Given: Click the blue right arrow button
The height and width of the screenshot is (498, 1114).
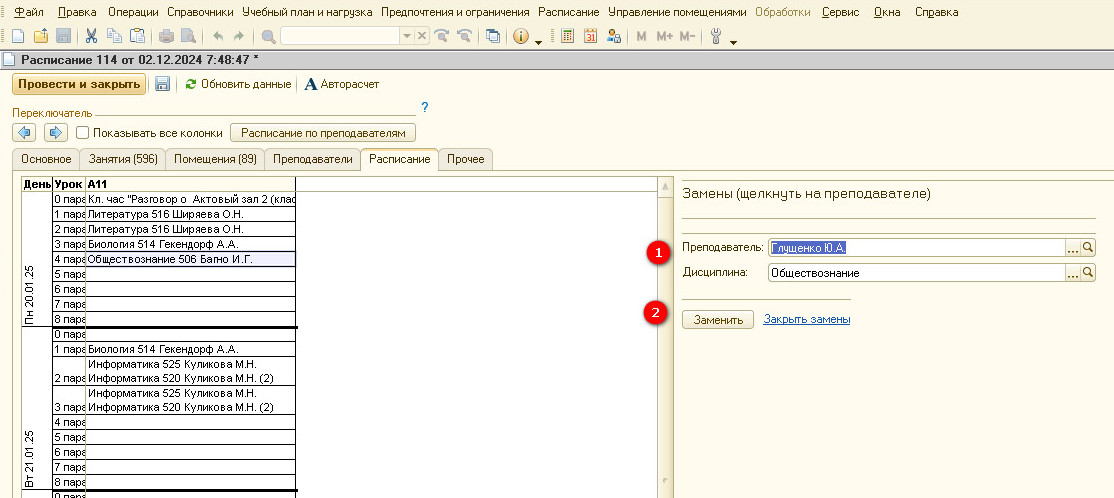Looking at the screenshot, I should point(55,133).
